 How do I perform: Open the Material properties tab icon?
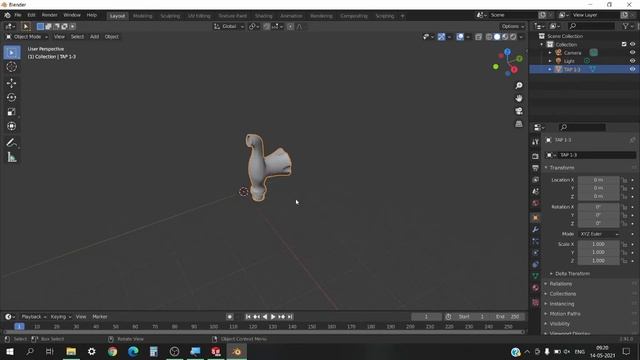tap(536, 287)
